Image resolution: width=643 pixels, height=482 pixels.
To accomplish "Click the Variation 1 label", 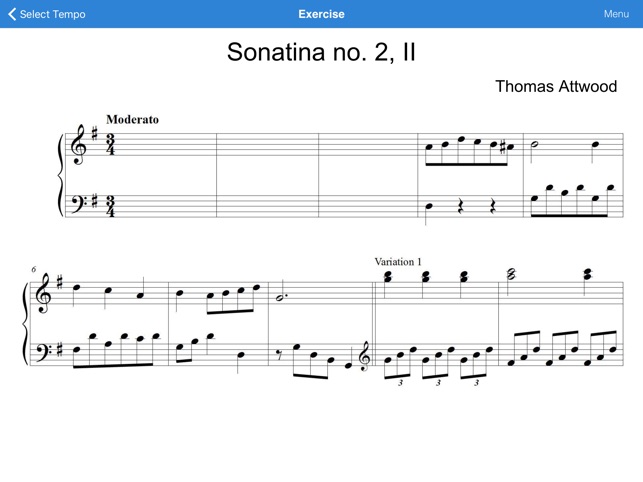I will (x=398, y=262).
